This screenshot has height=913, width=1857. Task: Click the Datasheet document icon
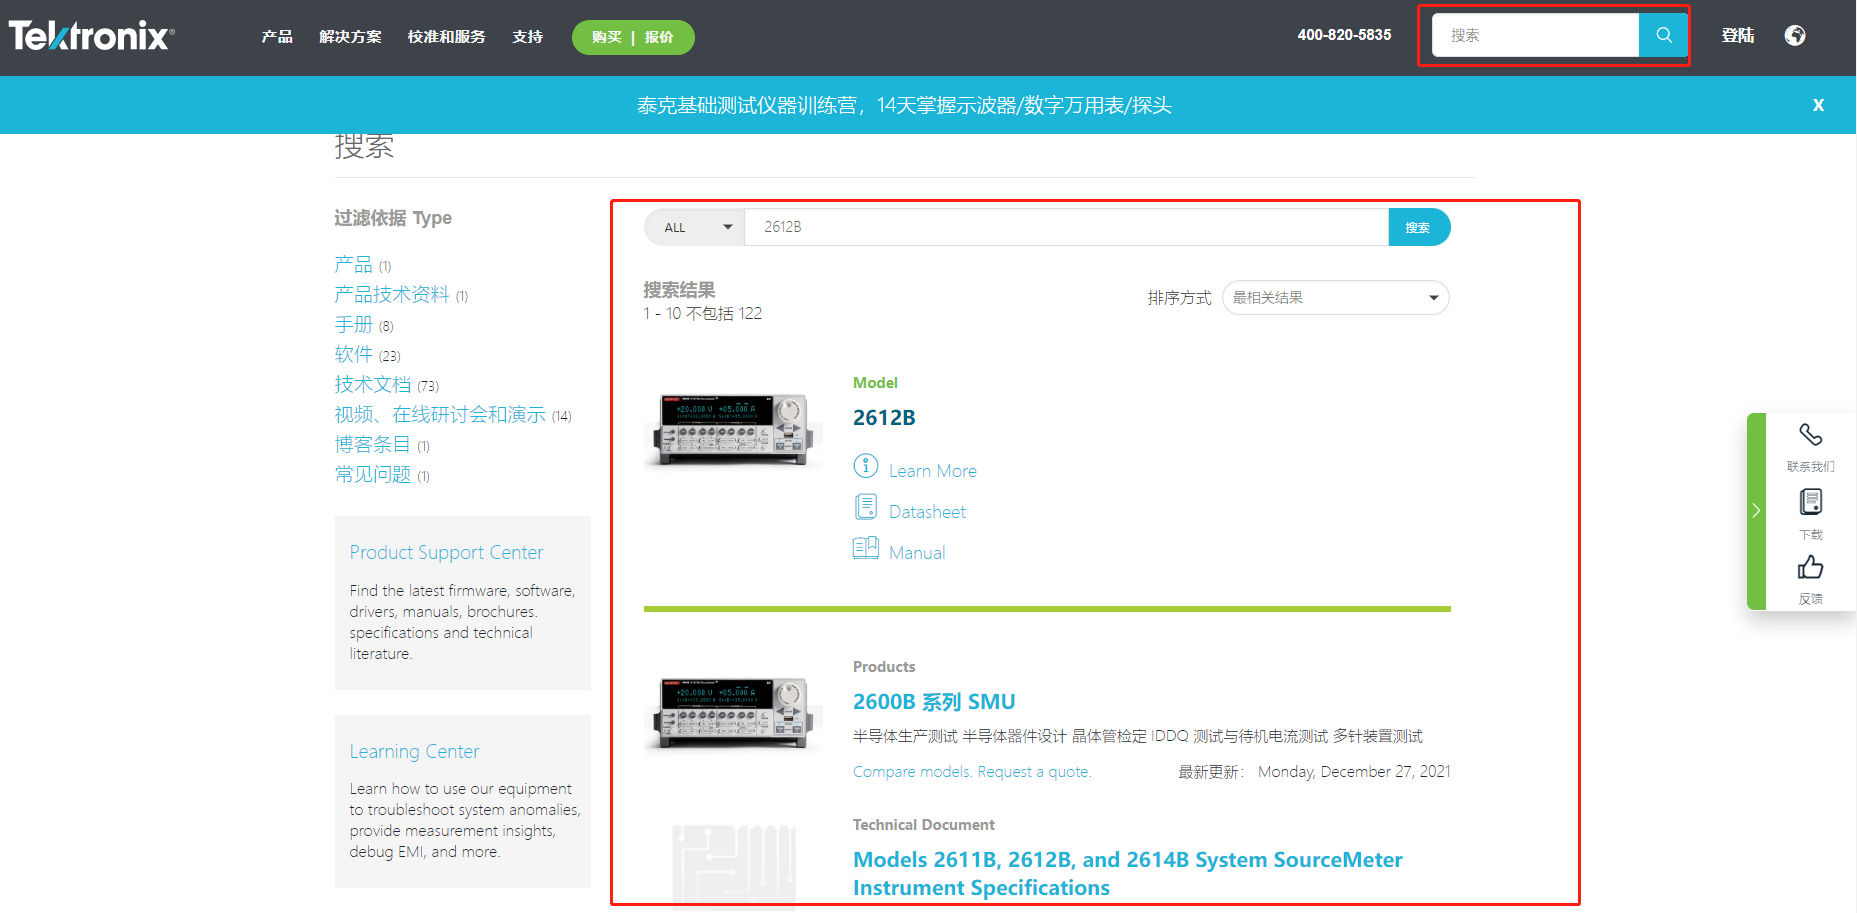click(865, 508)
